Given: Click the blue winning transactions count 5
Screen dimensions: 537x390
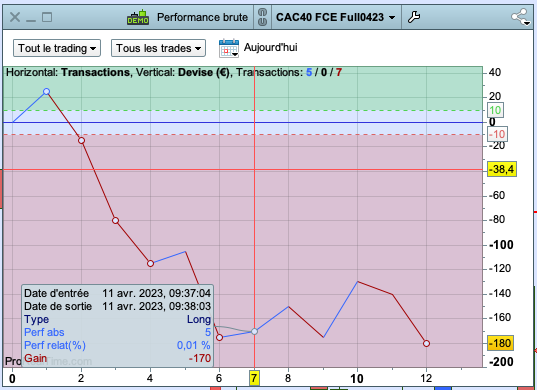Looking at the screenshot, I should pos(309,73).
